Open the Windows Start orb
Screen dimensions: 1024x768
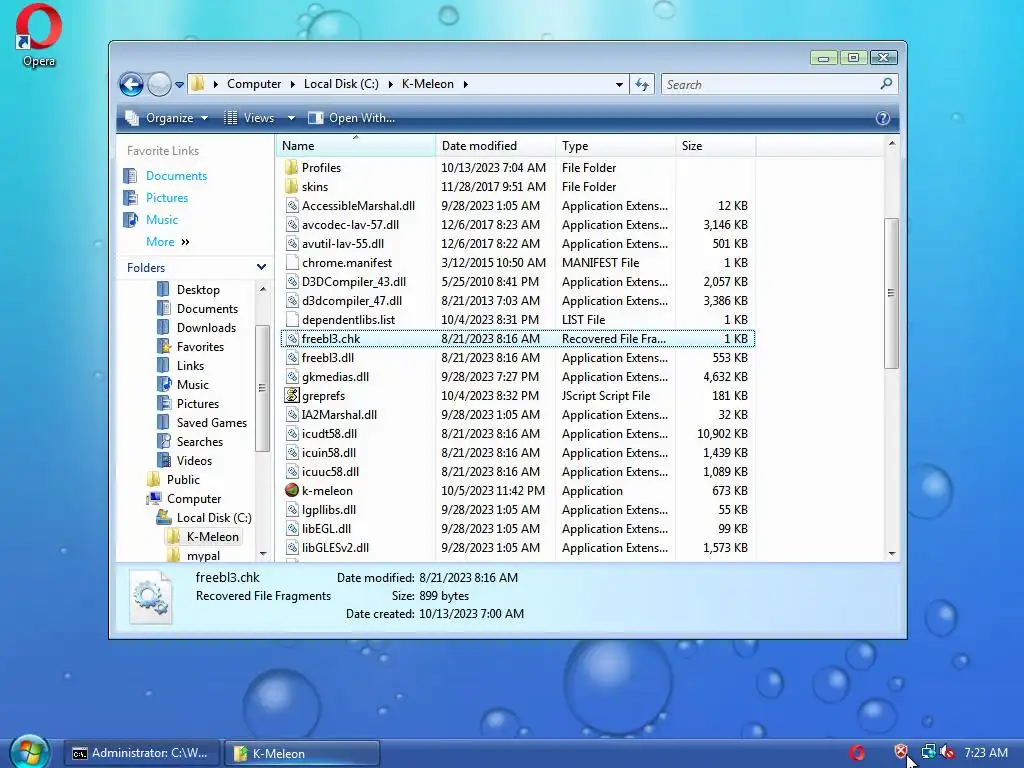[29, 752]
